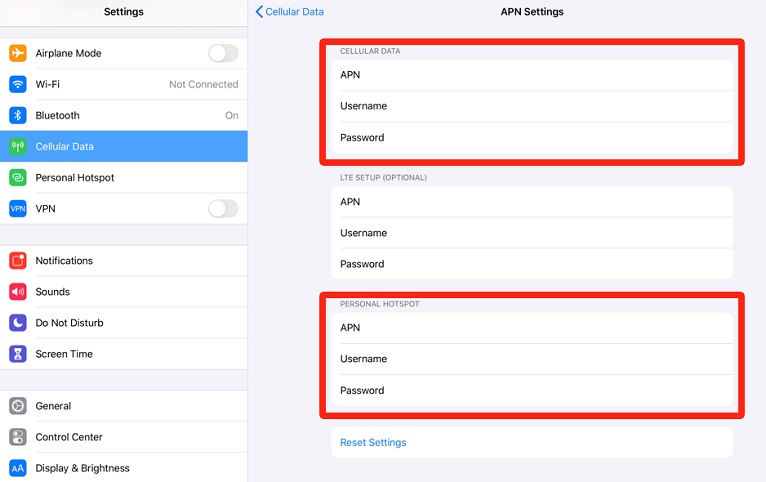Click the Notifications red icon

(x=18, y=261)
